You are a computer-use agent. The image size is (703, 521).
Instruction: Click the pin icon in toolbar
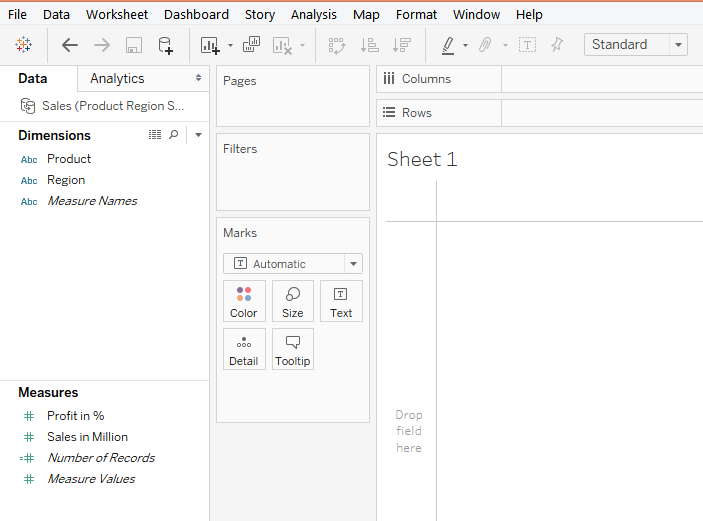pyautogui.click(x=557, y=45)
